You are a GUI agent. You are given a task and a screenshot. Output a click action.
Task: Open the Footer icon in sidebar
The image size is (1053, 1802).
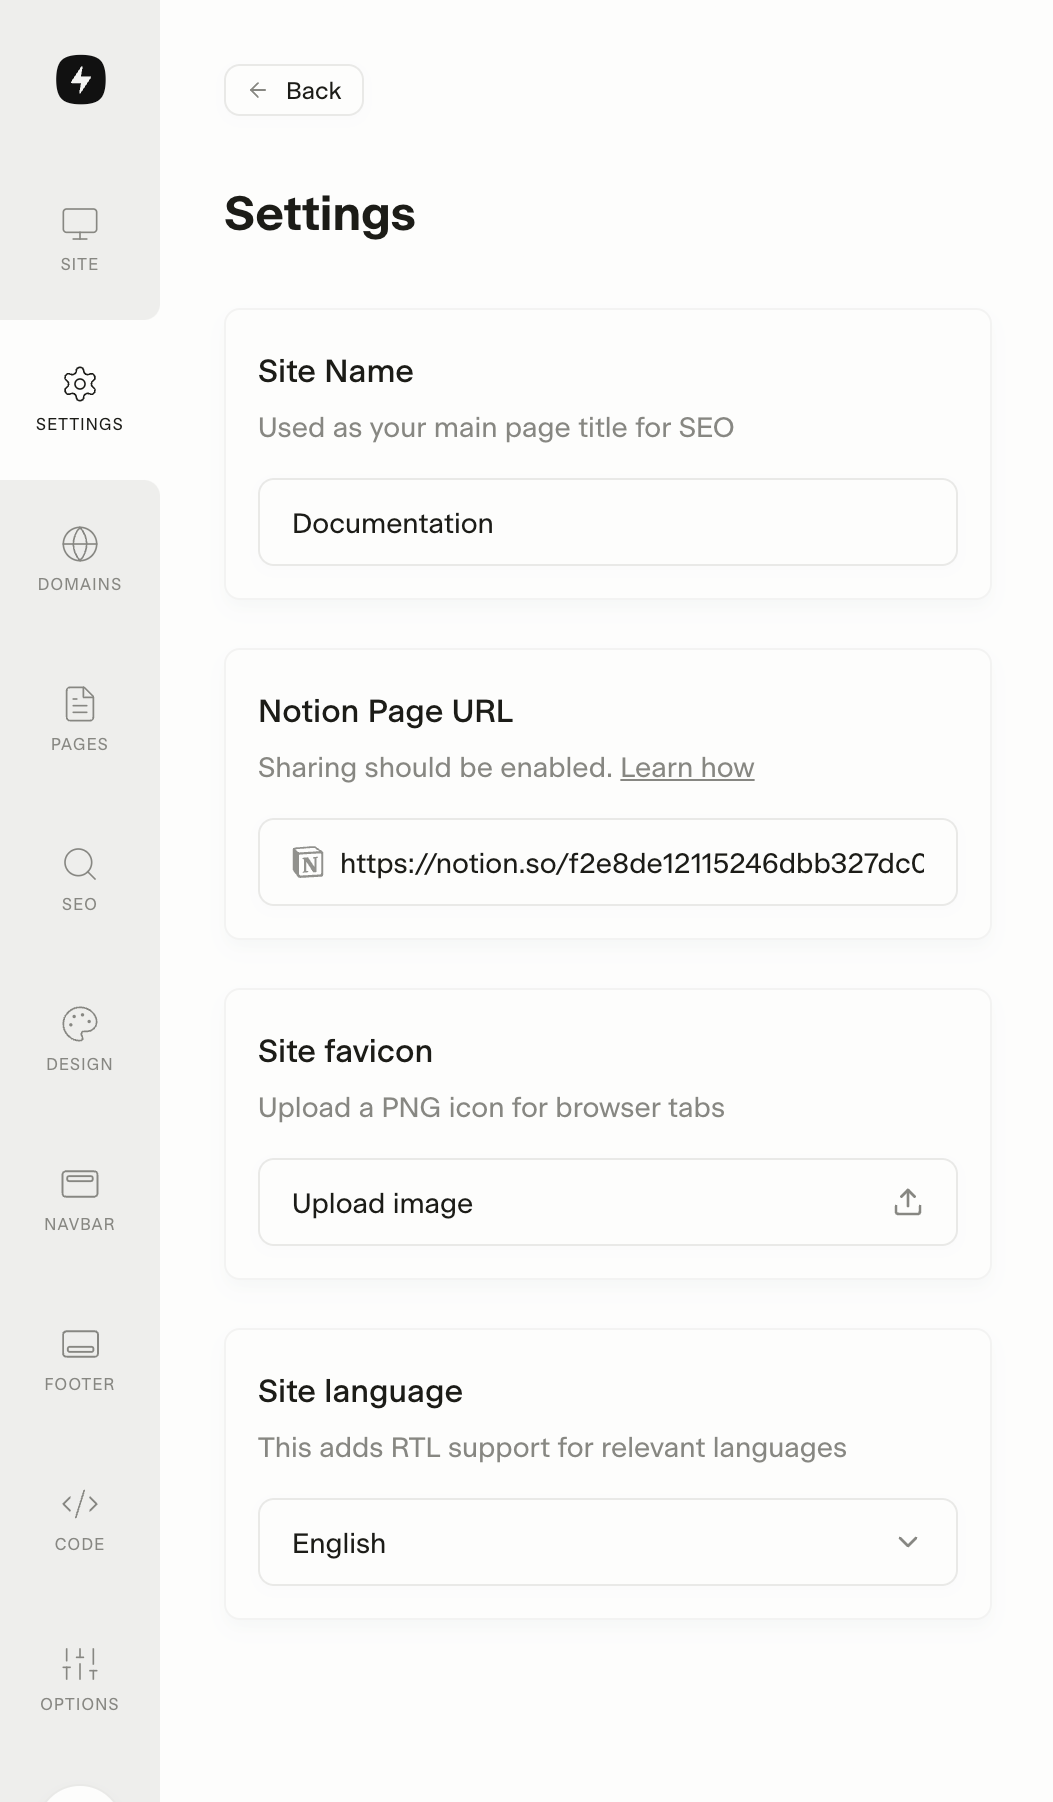click(80, 1344)
